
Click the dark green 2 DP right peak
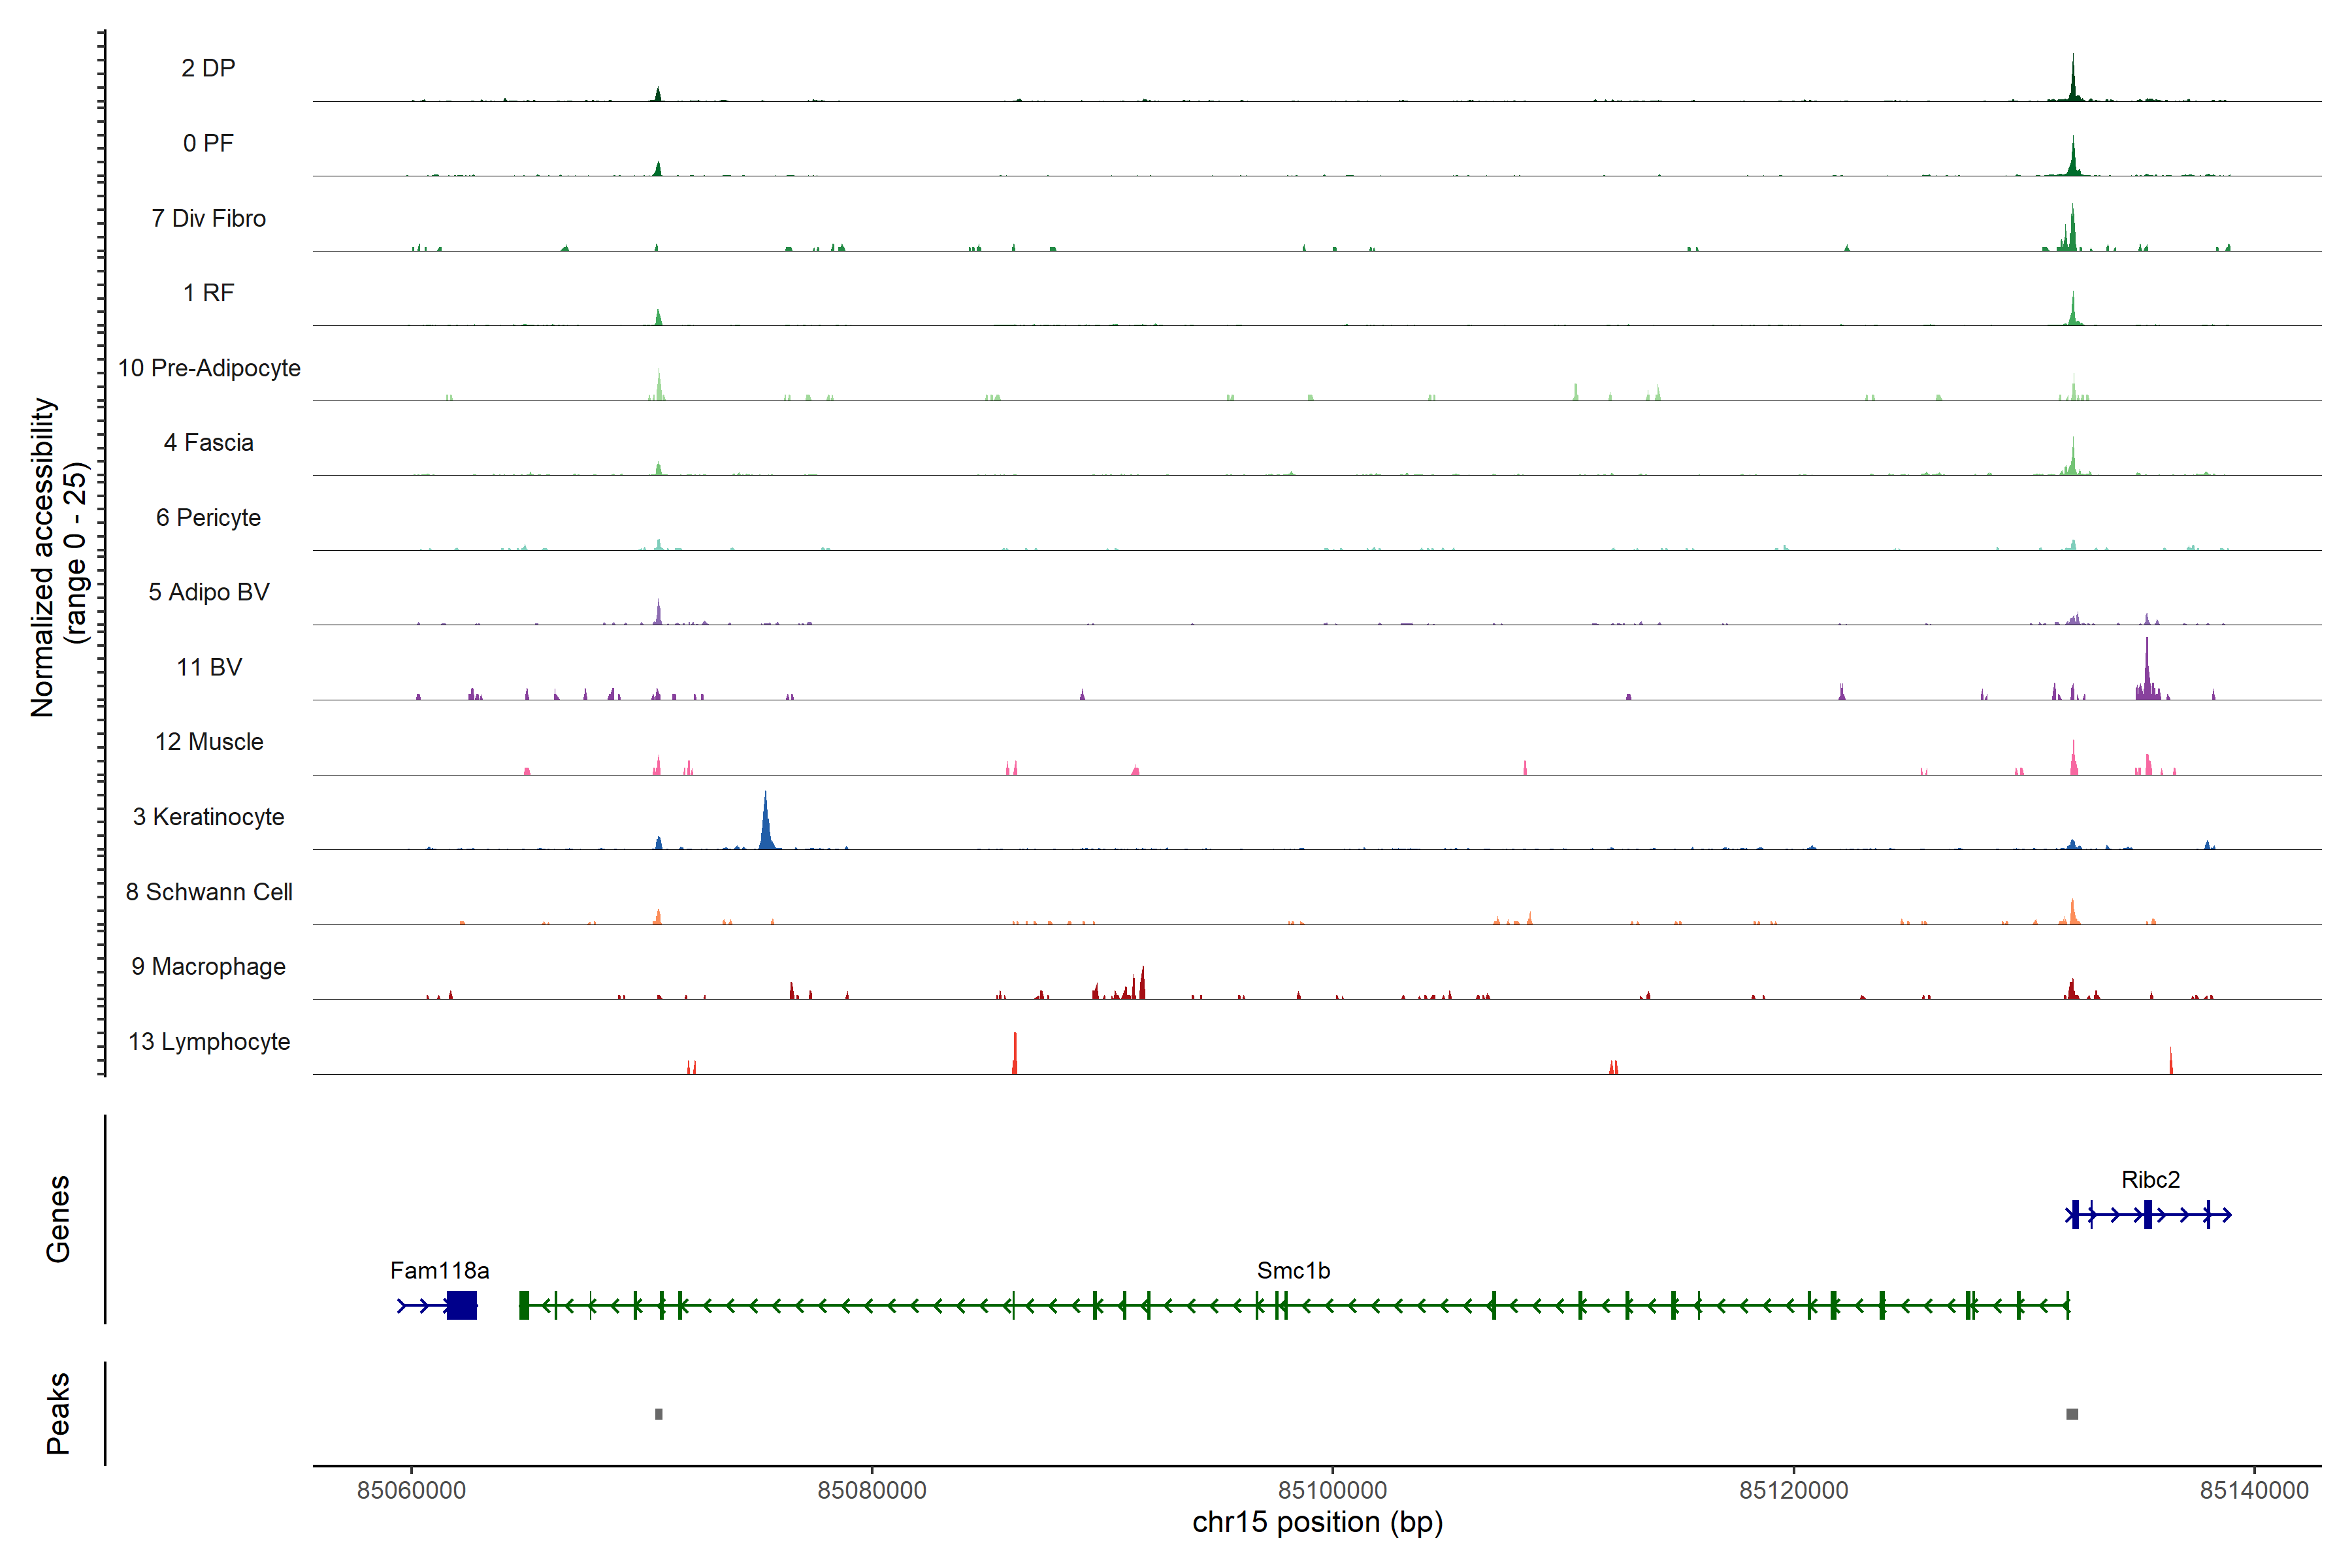pyautogui.click(x=2073, y=85)
